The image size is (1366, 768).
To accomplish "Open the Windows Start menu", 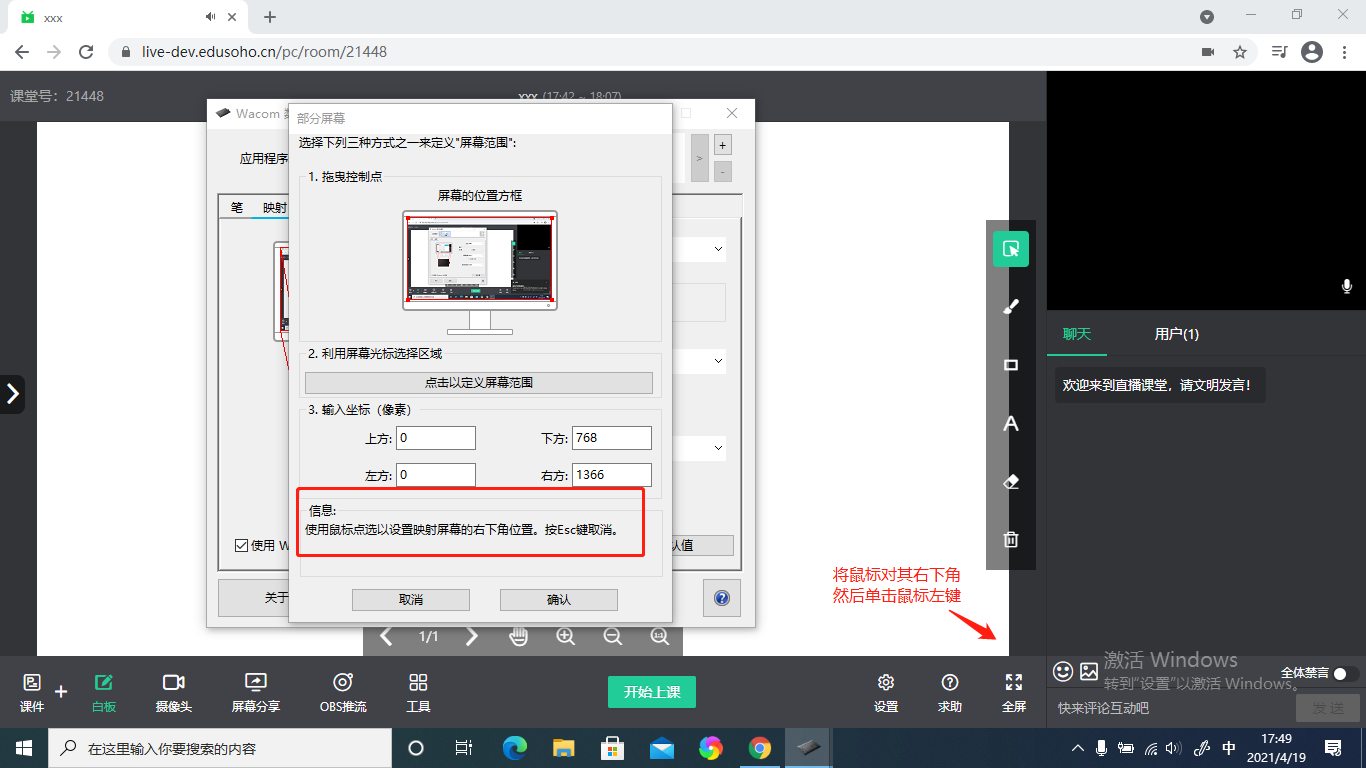I will tap(23, 748).
